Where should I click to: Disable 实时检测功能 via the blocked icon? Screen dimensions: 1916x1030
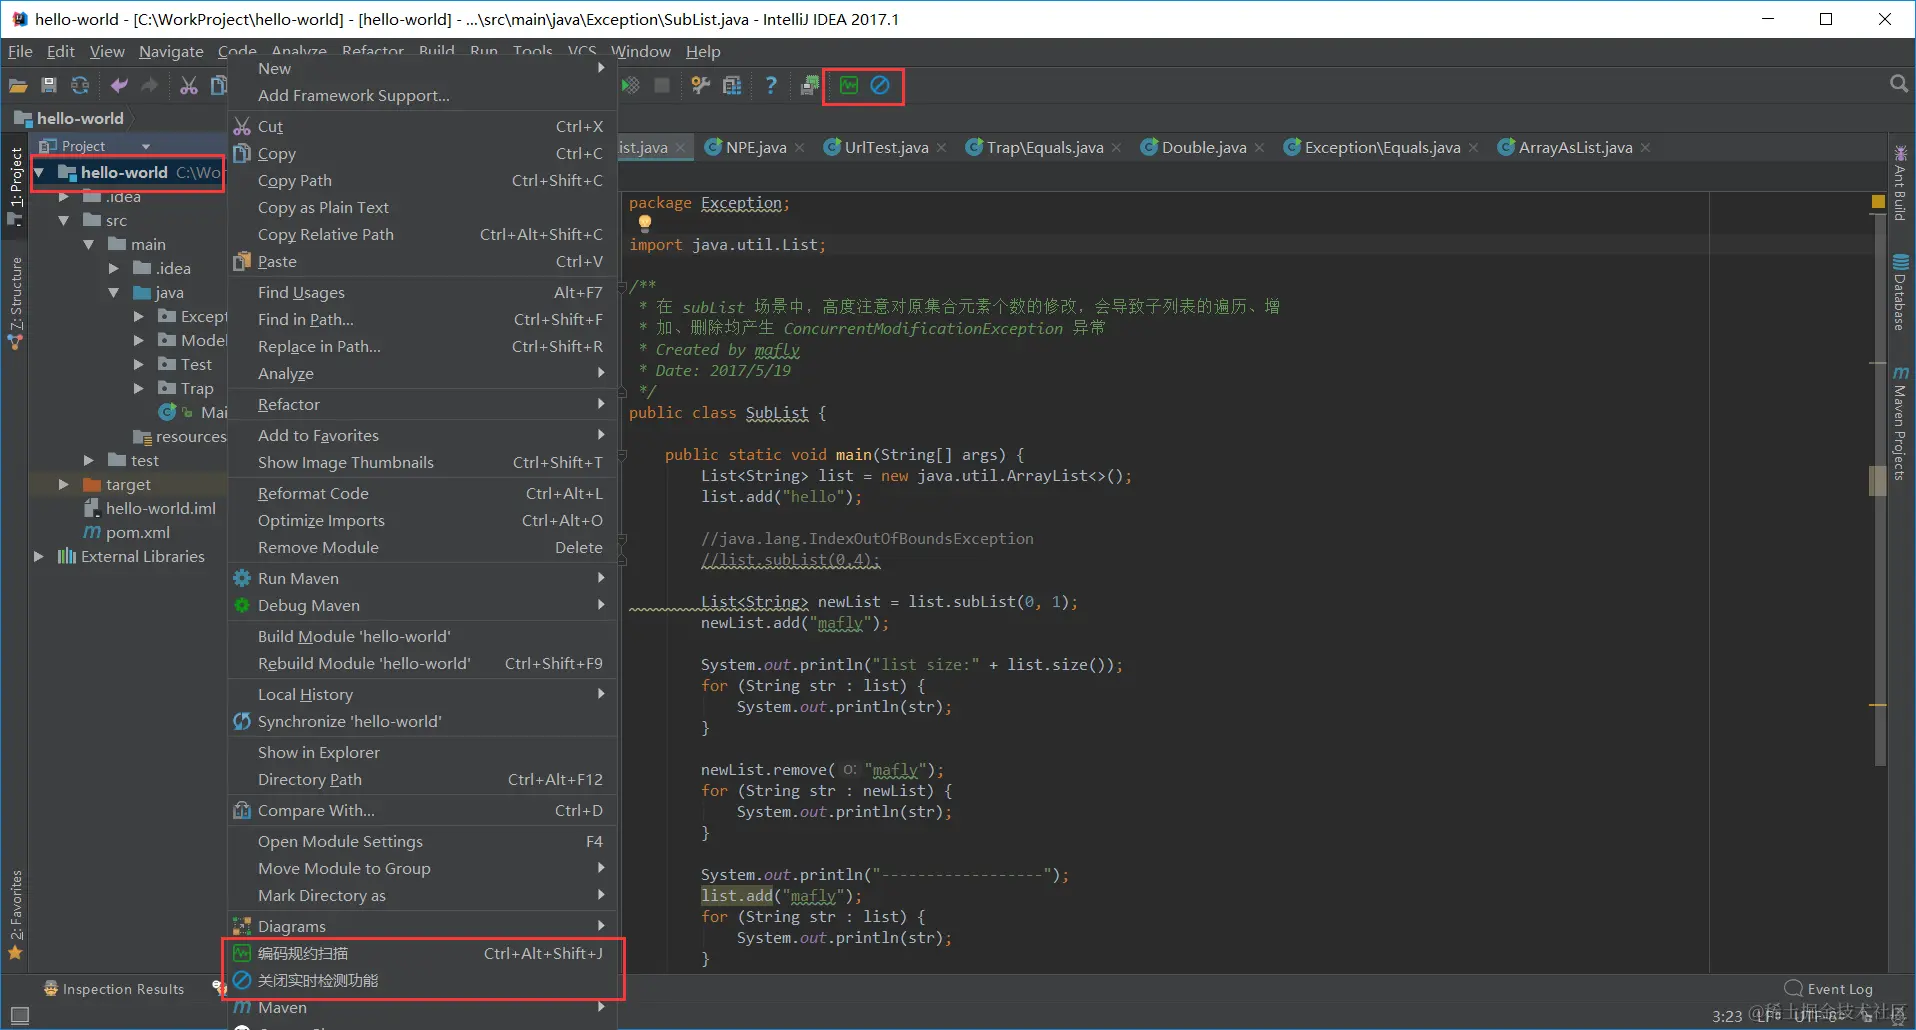pyautogui.click(x=881, y=85)
